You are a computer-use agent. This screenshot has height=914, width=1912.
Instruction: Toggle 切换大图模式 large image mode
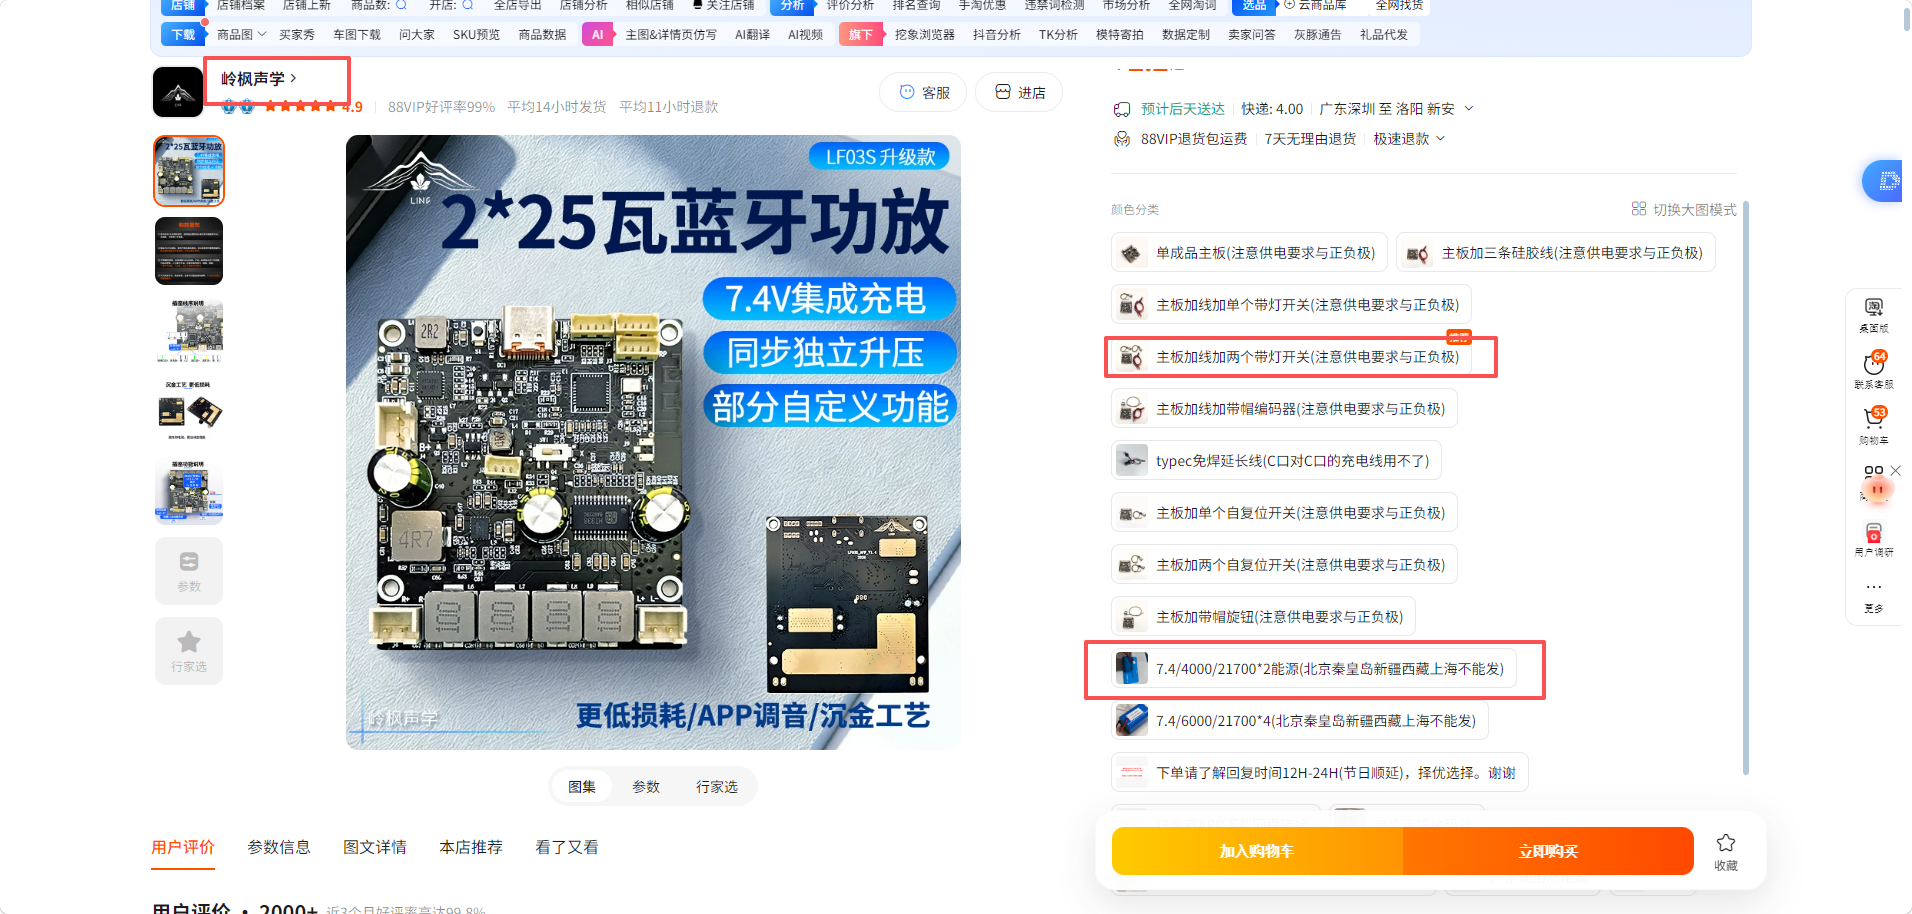point(1684,209)
